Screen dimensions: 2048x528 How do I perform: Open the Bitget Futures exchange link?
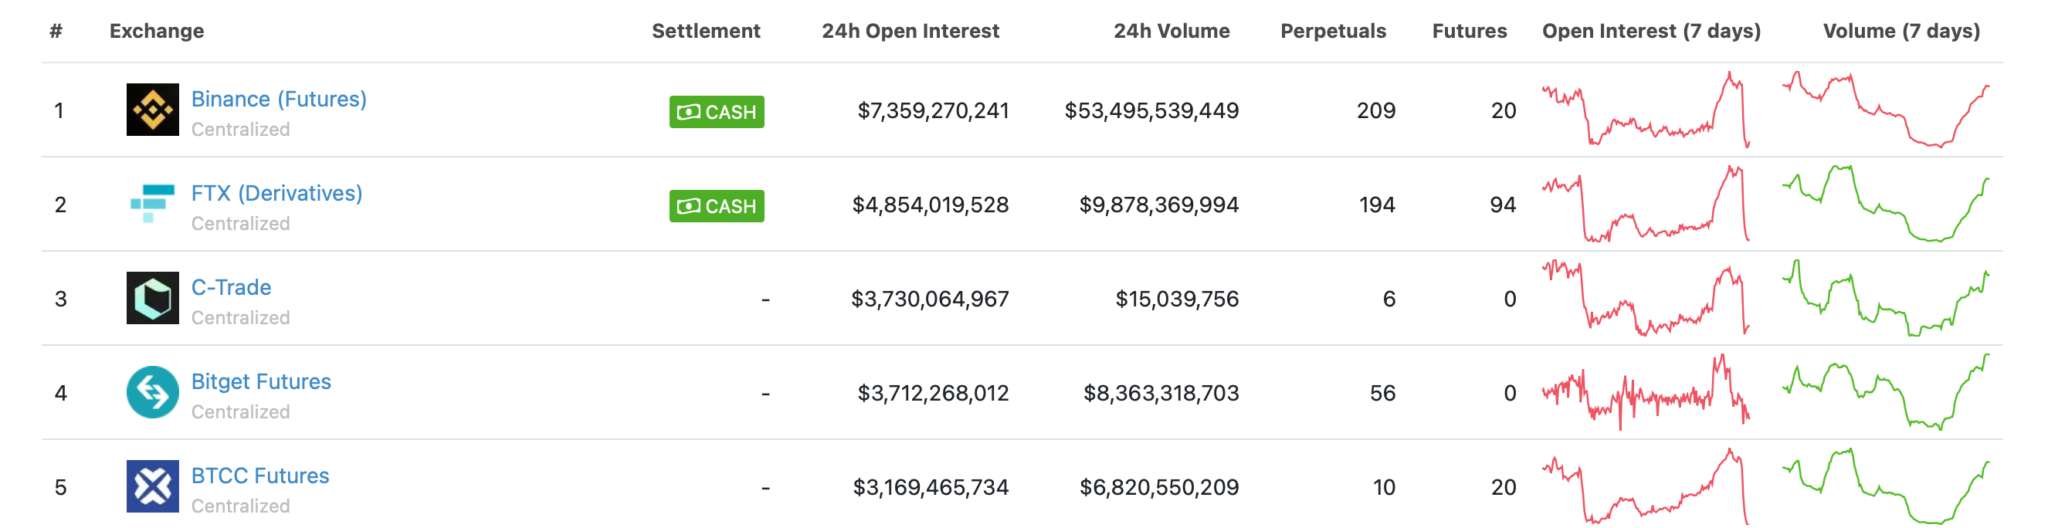(261, 381)
